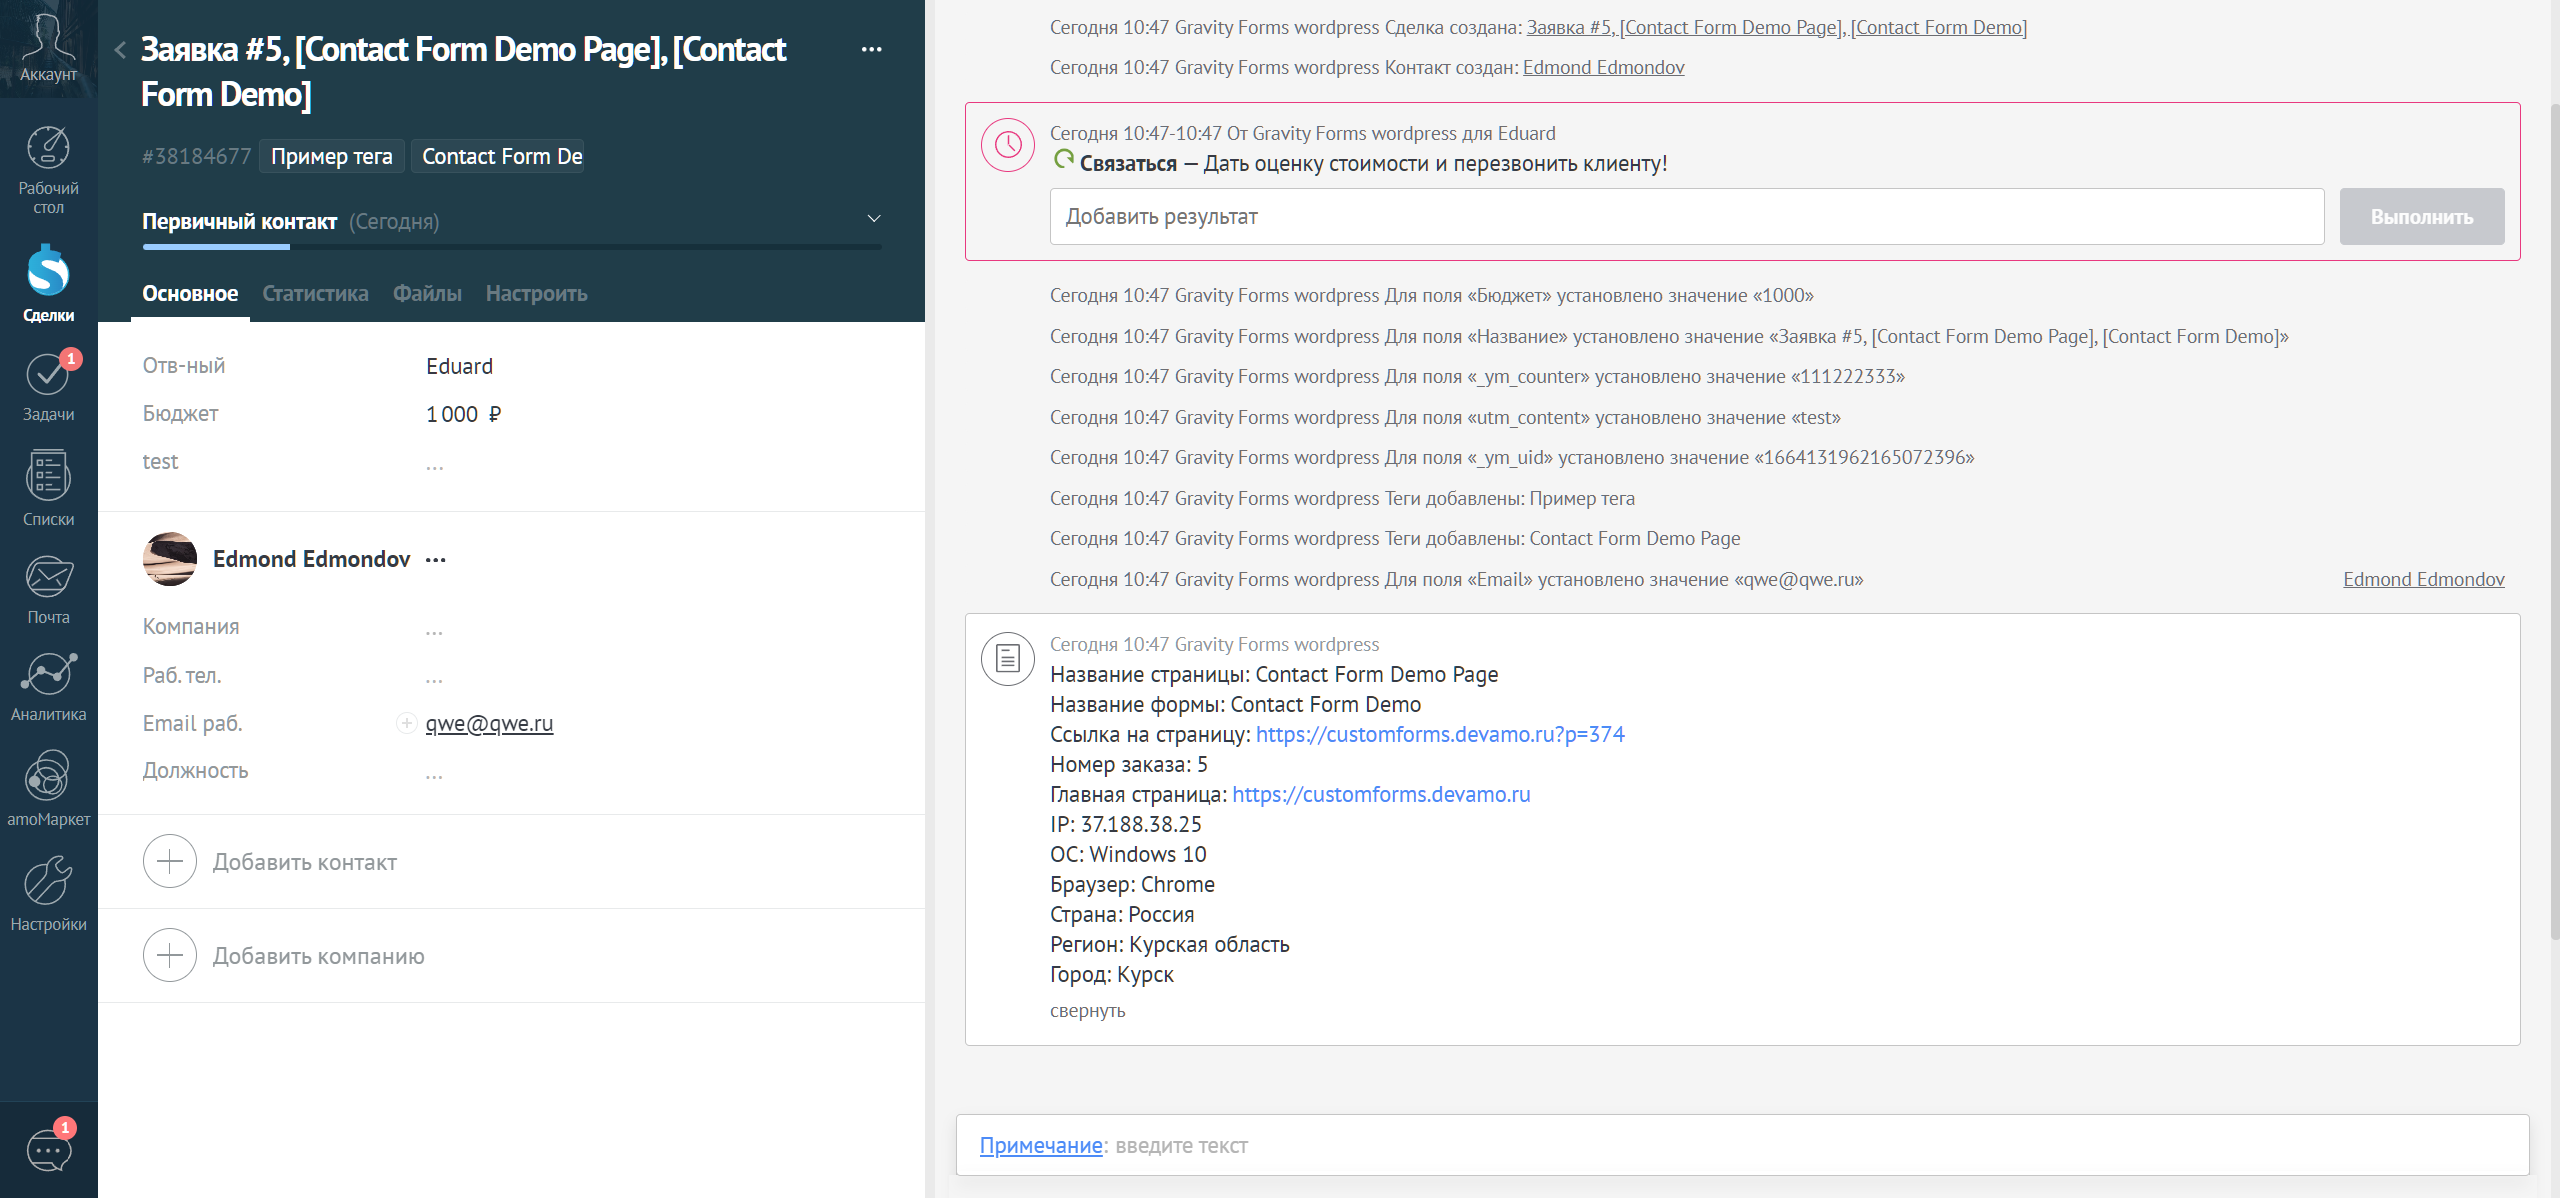Open the lead options ellipsis menu
Viewport: 2560px width, 1198px height.
[872, 48]
